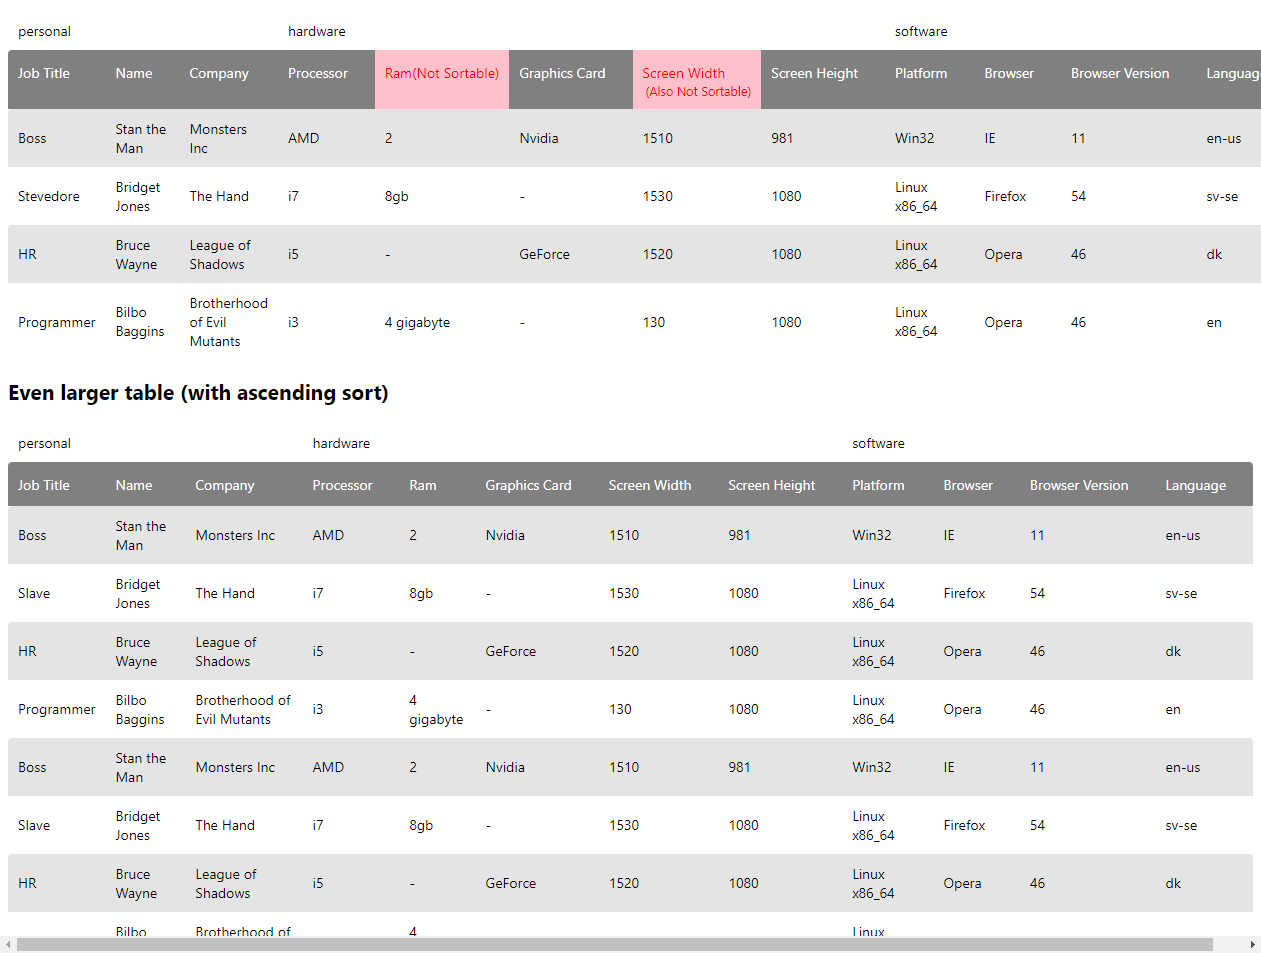
Task: Sort the lower table by Language
Action: [1195, 486]
